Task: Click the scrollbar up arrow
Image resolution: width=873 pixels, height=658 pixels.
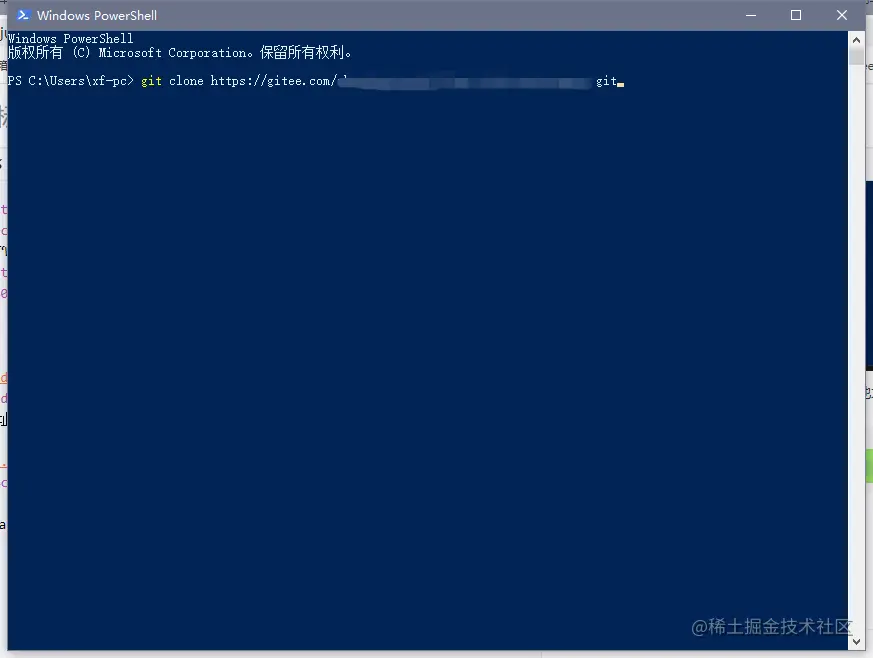Action: (856, 40)
